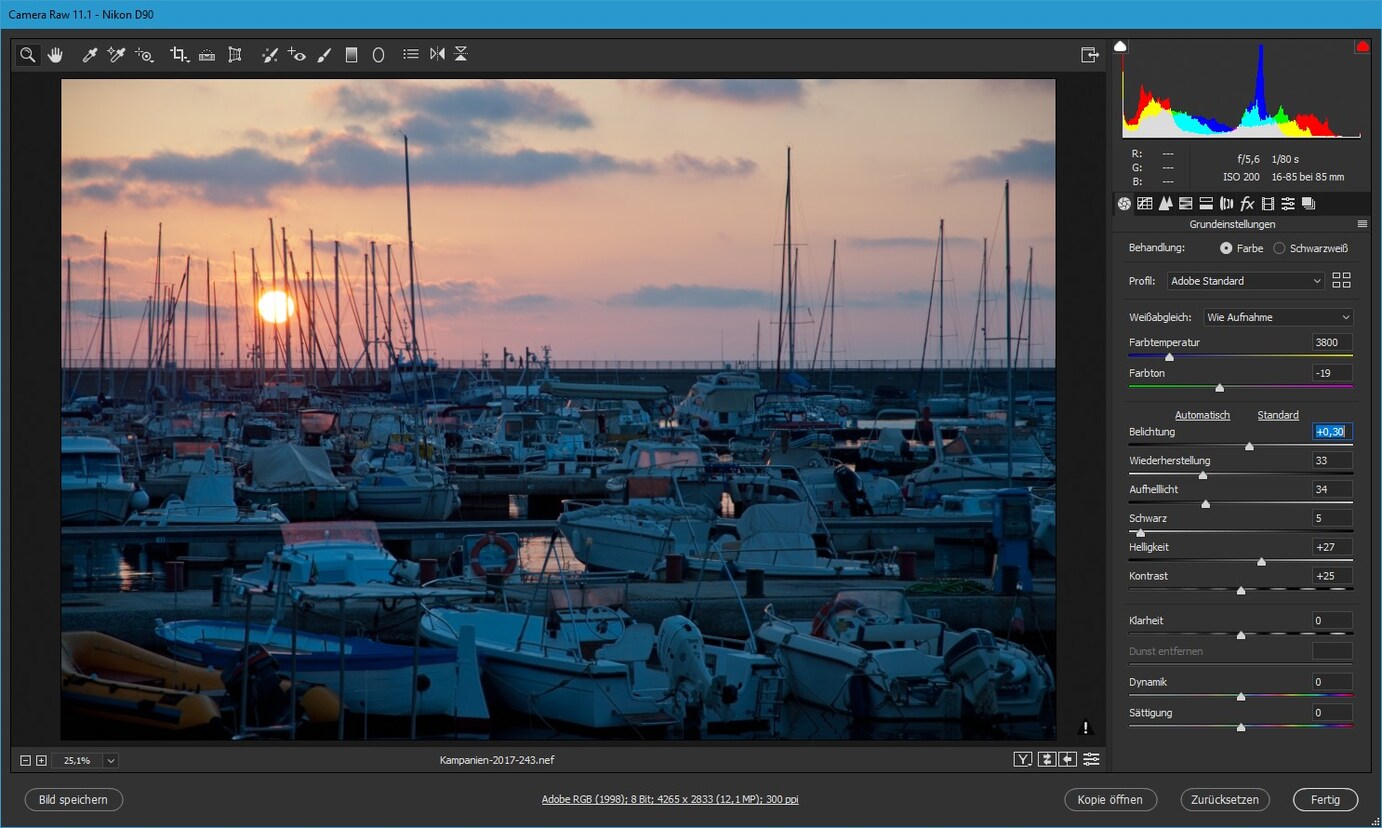Switch to the Gradationskurve panel tab

click(1145, 203)
